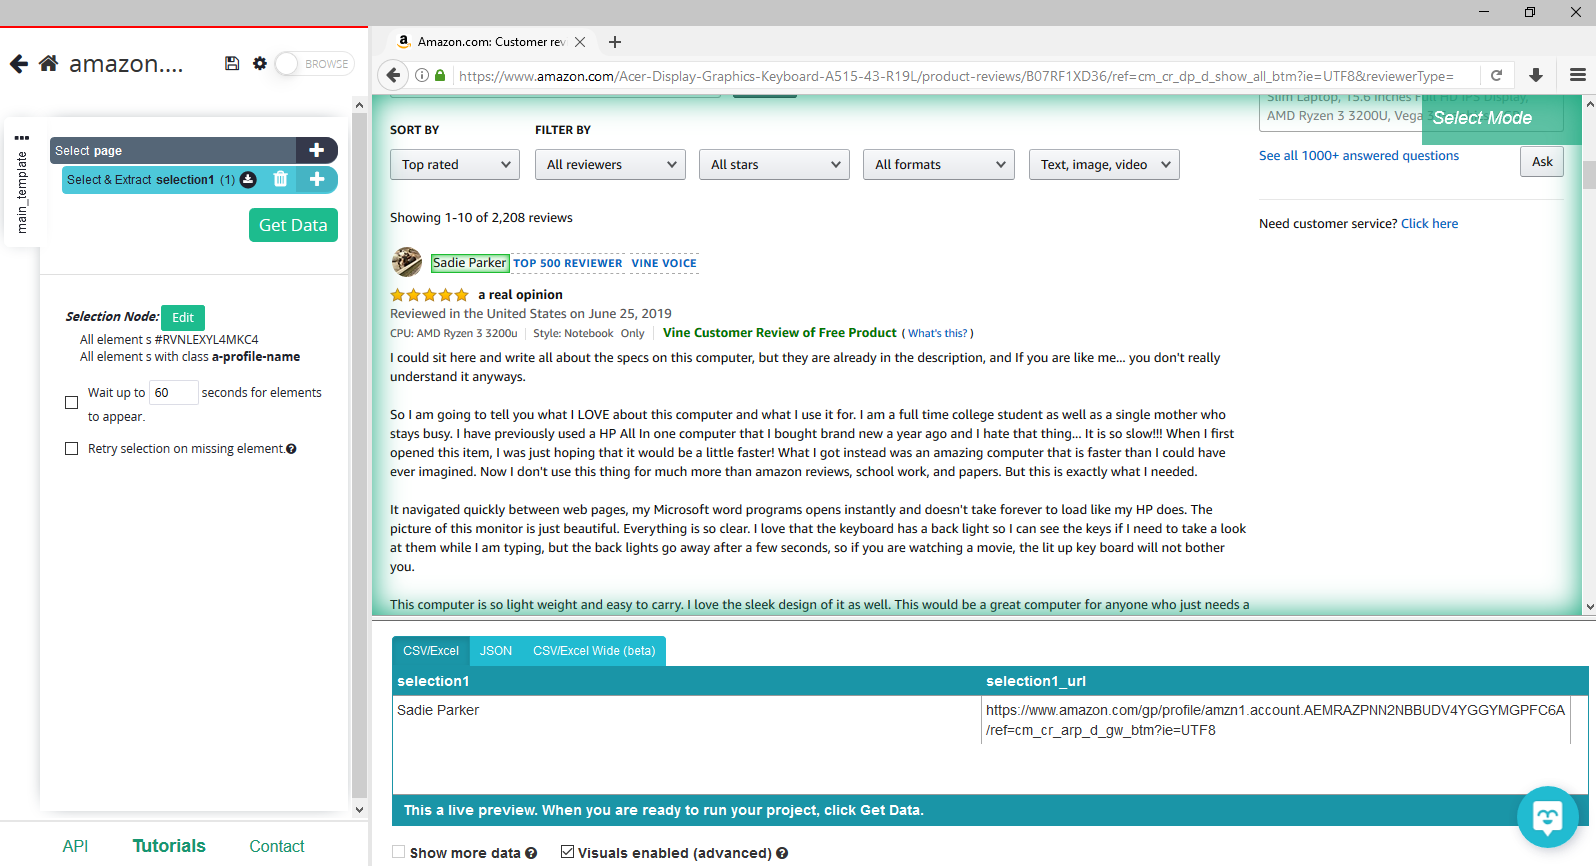Add command with plus on selection1 row
The image size is (1596, 866).
(317, 179)
